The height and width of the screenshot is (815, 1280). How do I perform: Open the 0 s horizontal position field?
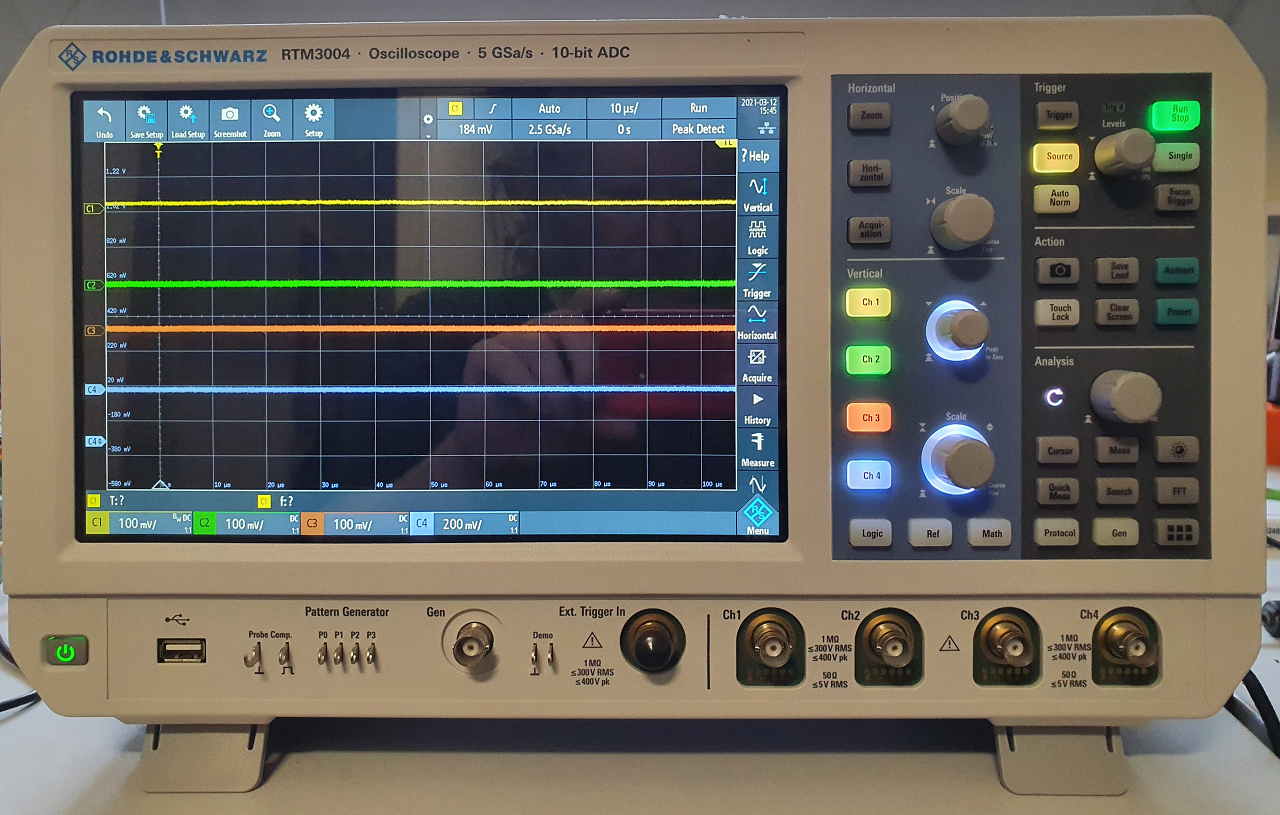[624, 129]
